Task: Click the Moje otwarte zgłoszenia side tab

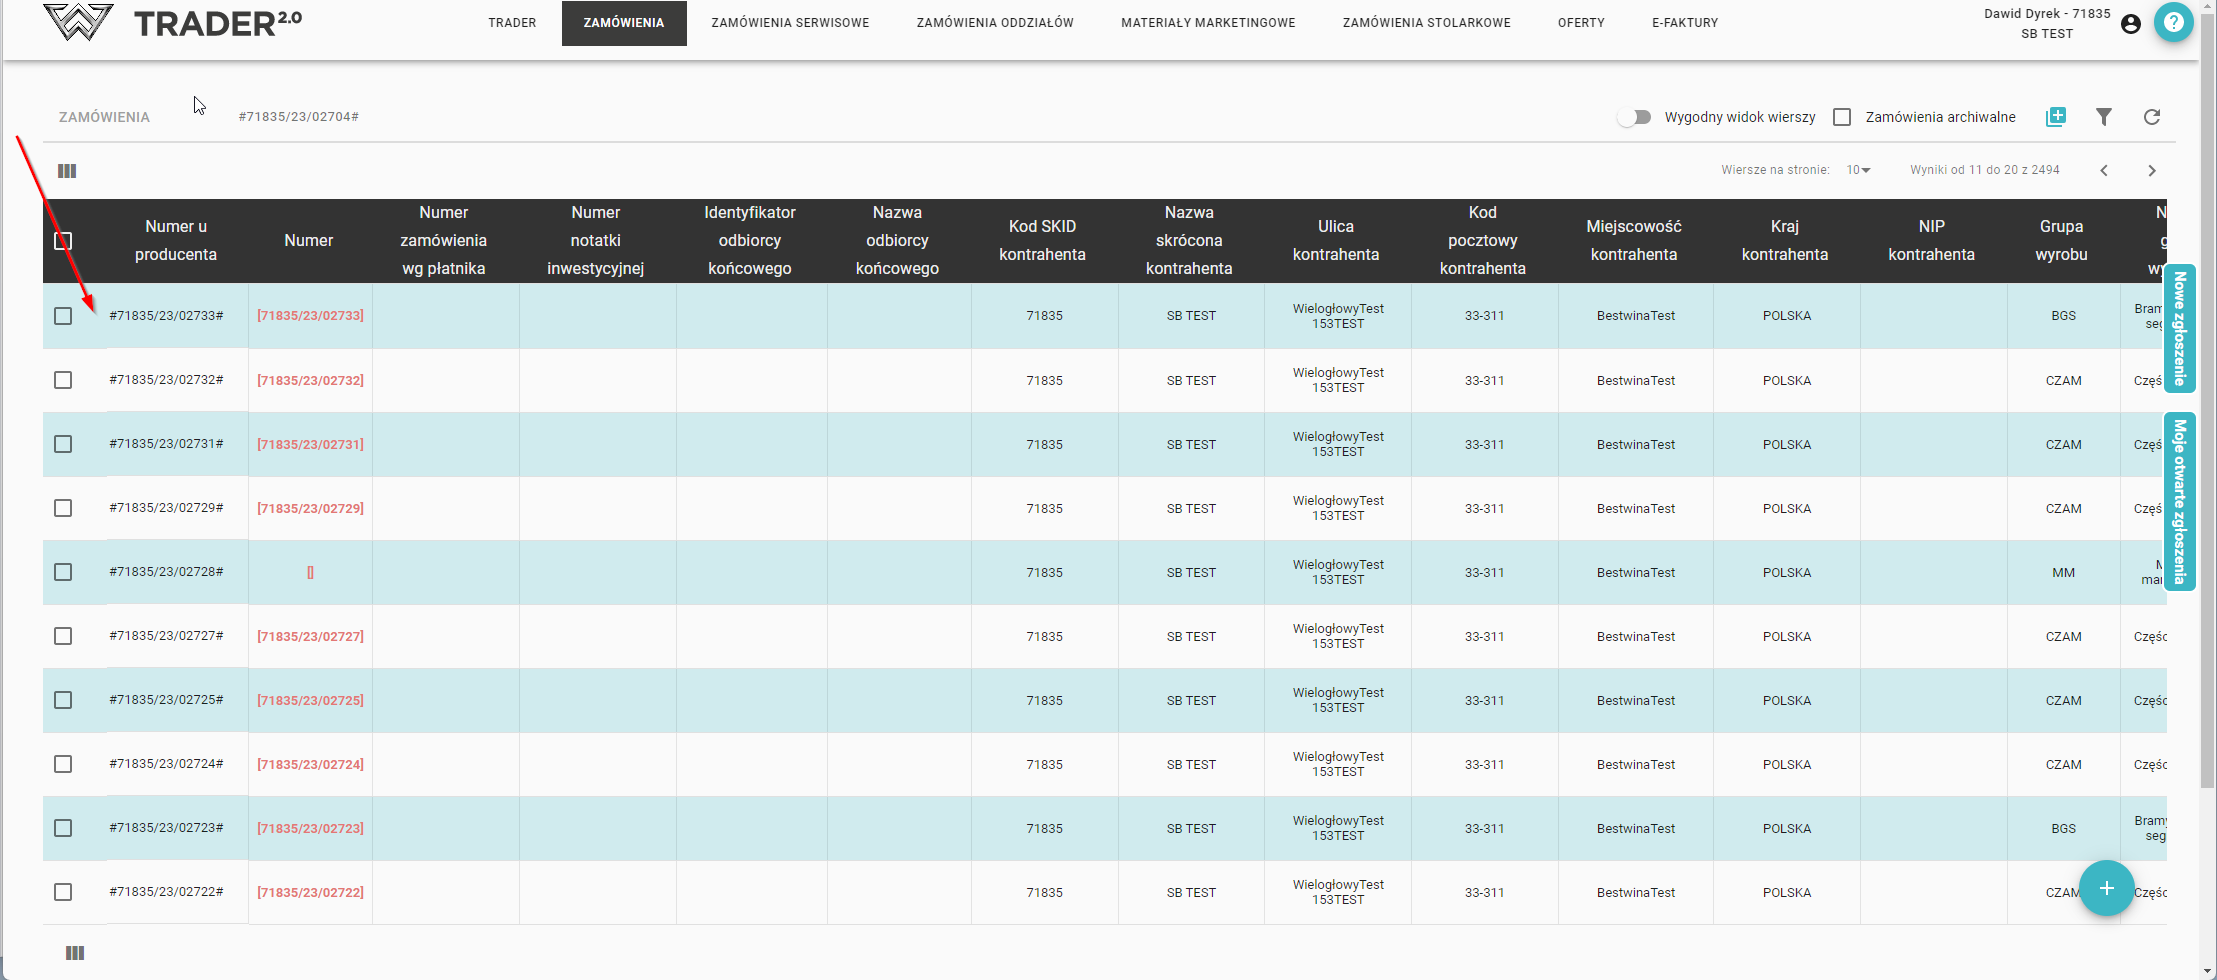Action: point(2179,501)
